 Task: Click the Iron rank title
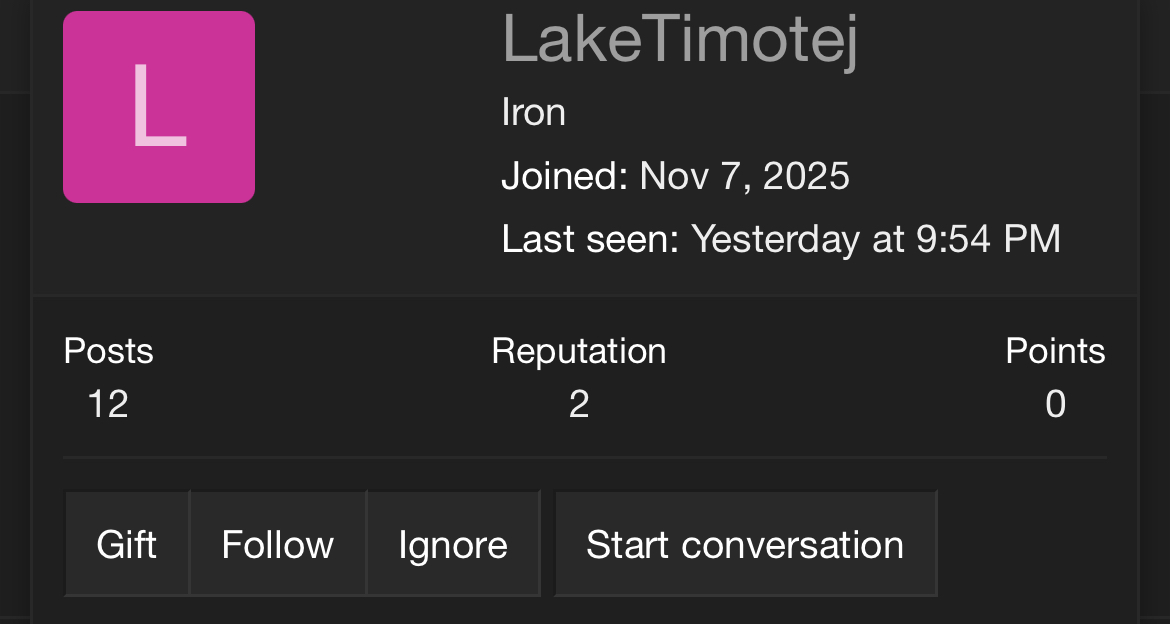(533, 112)
